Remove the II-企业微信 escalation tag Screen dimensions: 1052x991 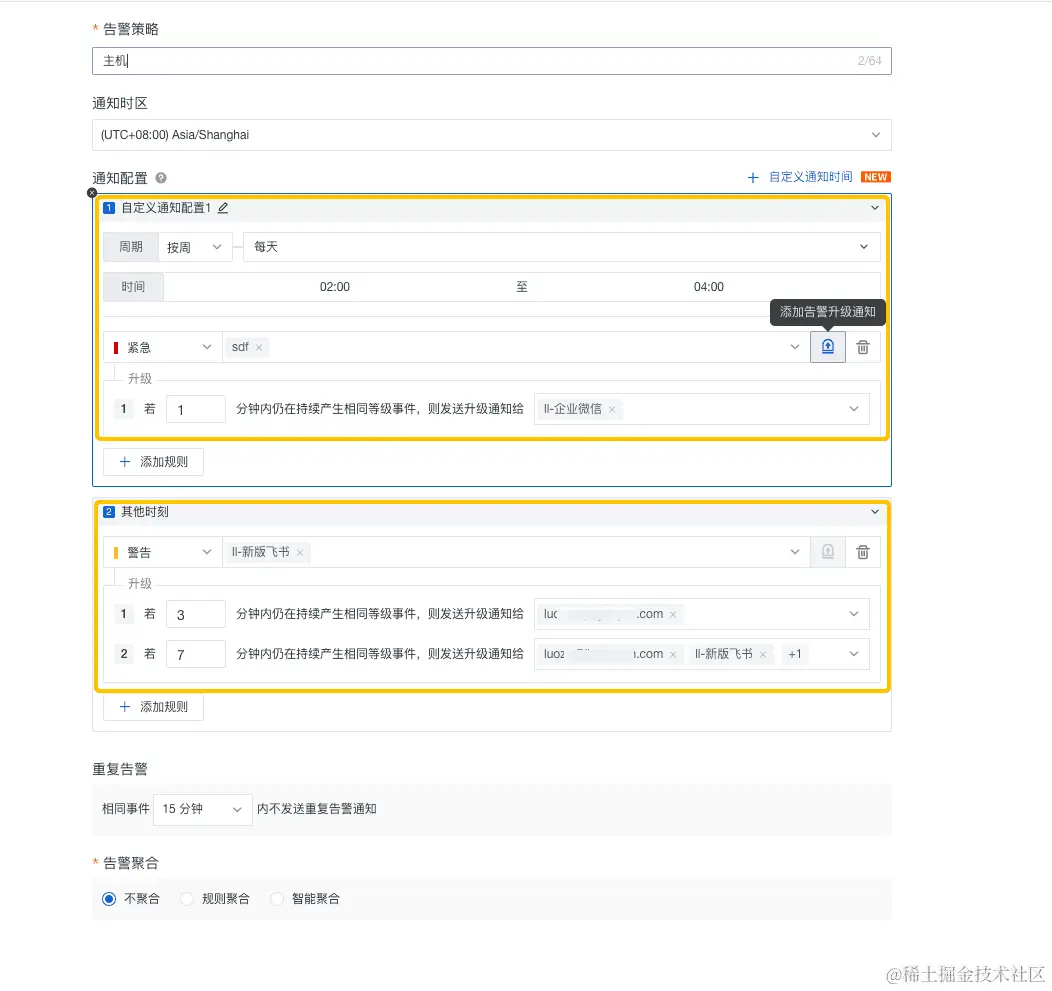click(612, 409)
